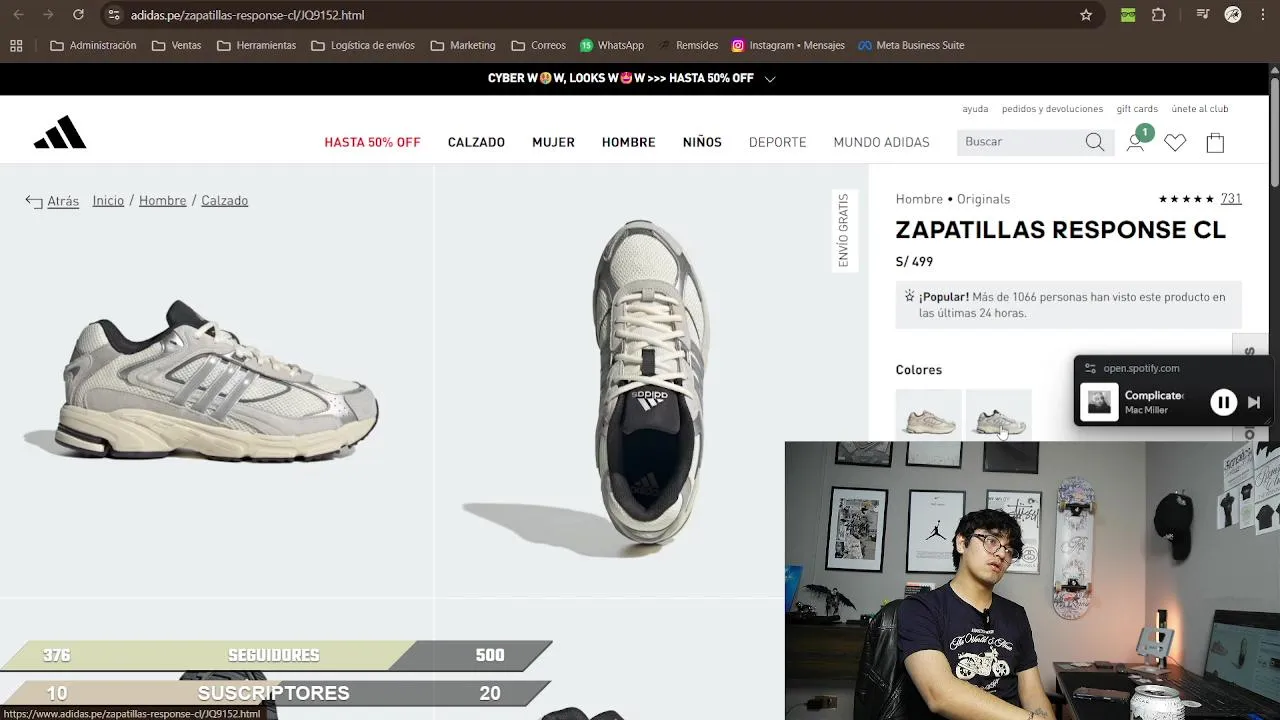Go to Hombre breadcrumb

pos(162,201)
